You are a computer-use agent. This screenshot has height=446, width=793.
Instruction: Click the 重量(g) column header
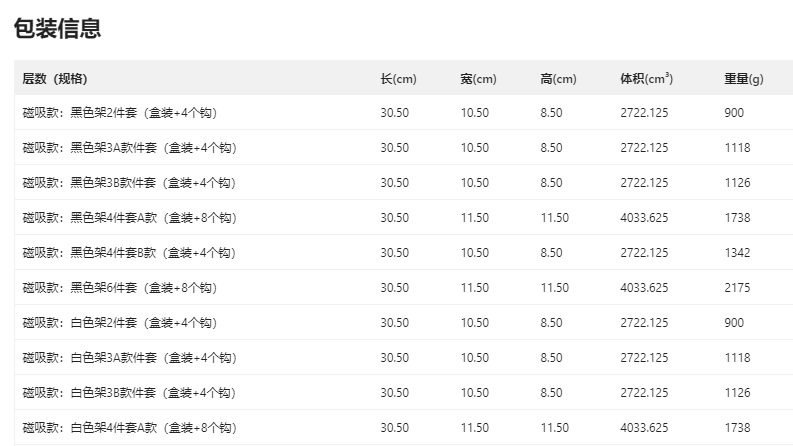[743, 79]
